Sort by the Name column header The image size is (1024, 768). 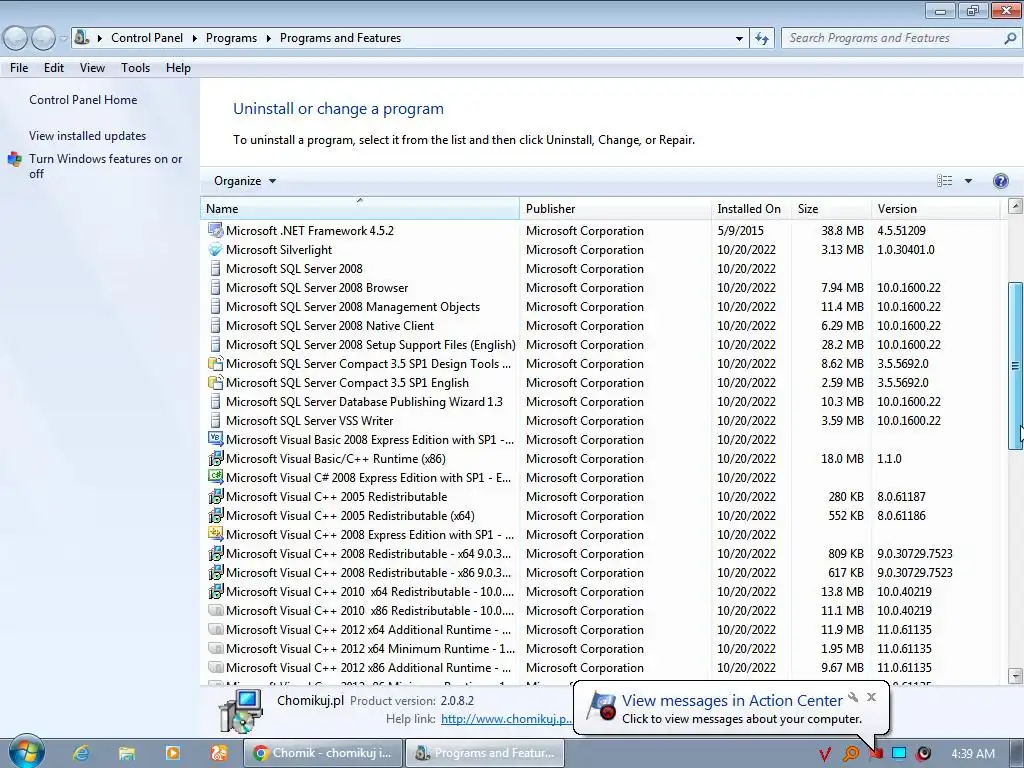[x=360, y=209]
